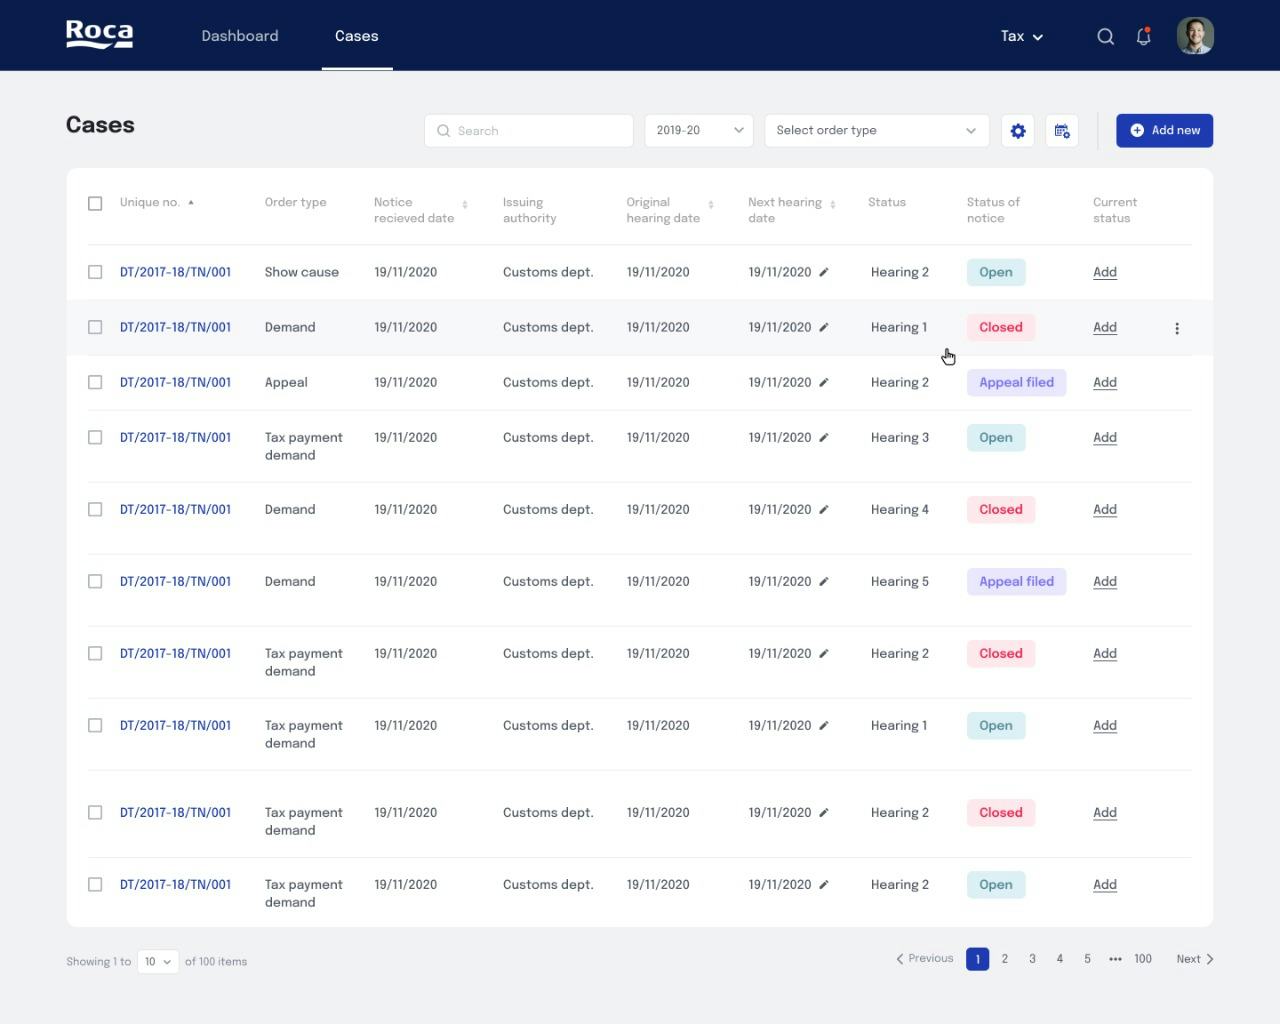Check the checkbox on the Show cause row
Viewport: 1280px width, 1024px height.
[x=95, y=271]
